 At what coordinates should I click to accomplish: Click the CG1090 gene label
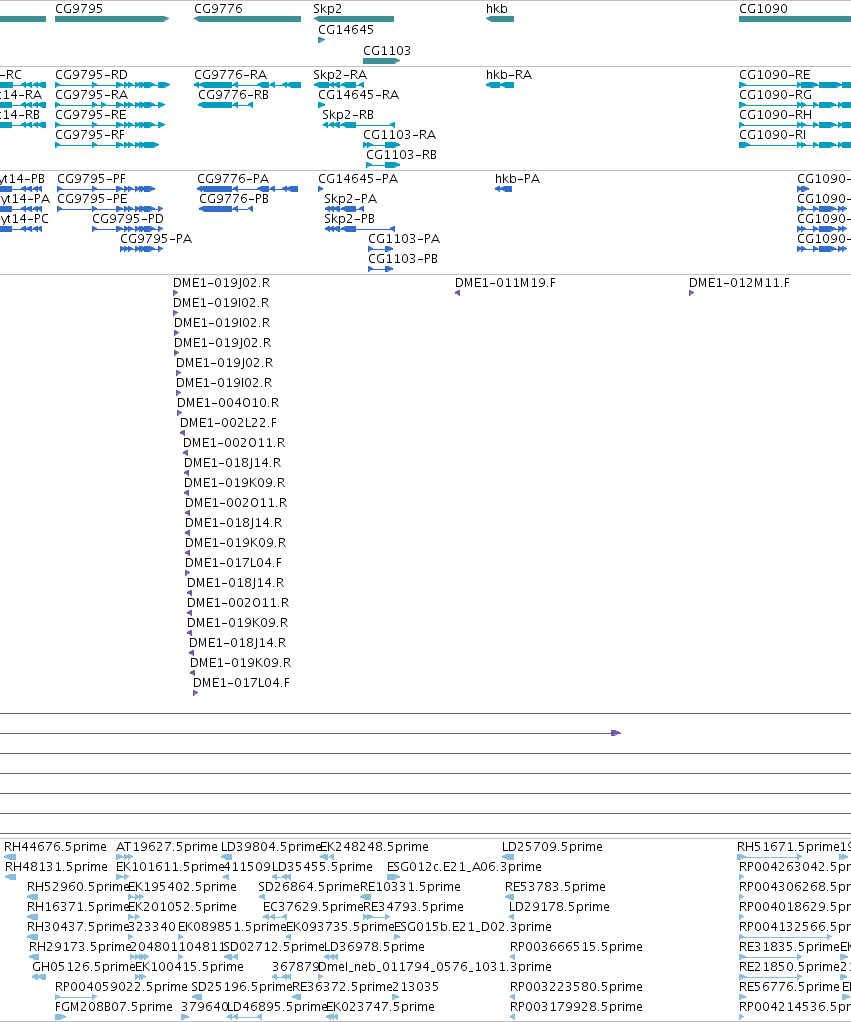click(763, 8)
